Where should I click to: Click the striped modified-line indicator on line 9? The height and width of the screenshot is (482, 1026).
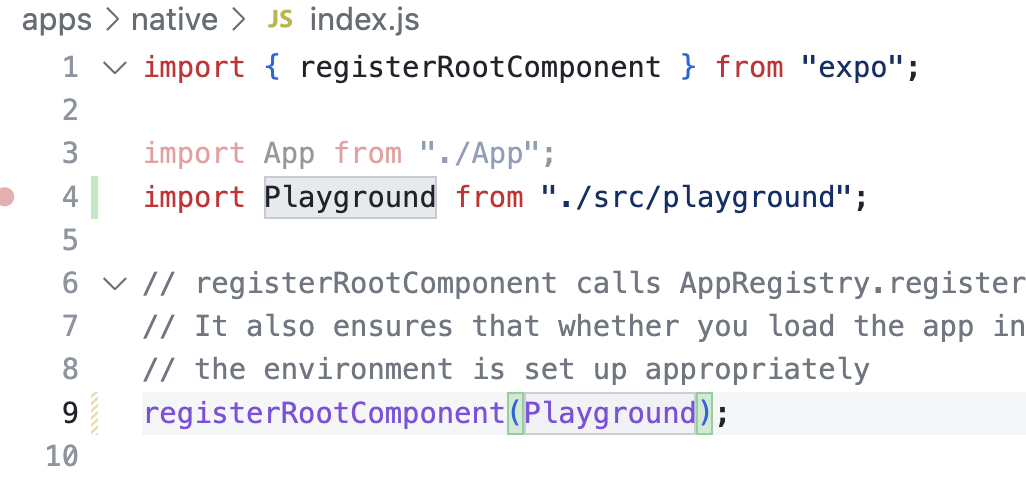(94, 413)
